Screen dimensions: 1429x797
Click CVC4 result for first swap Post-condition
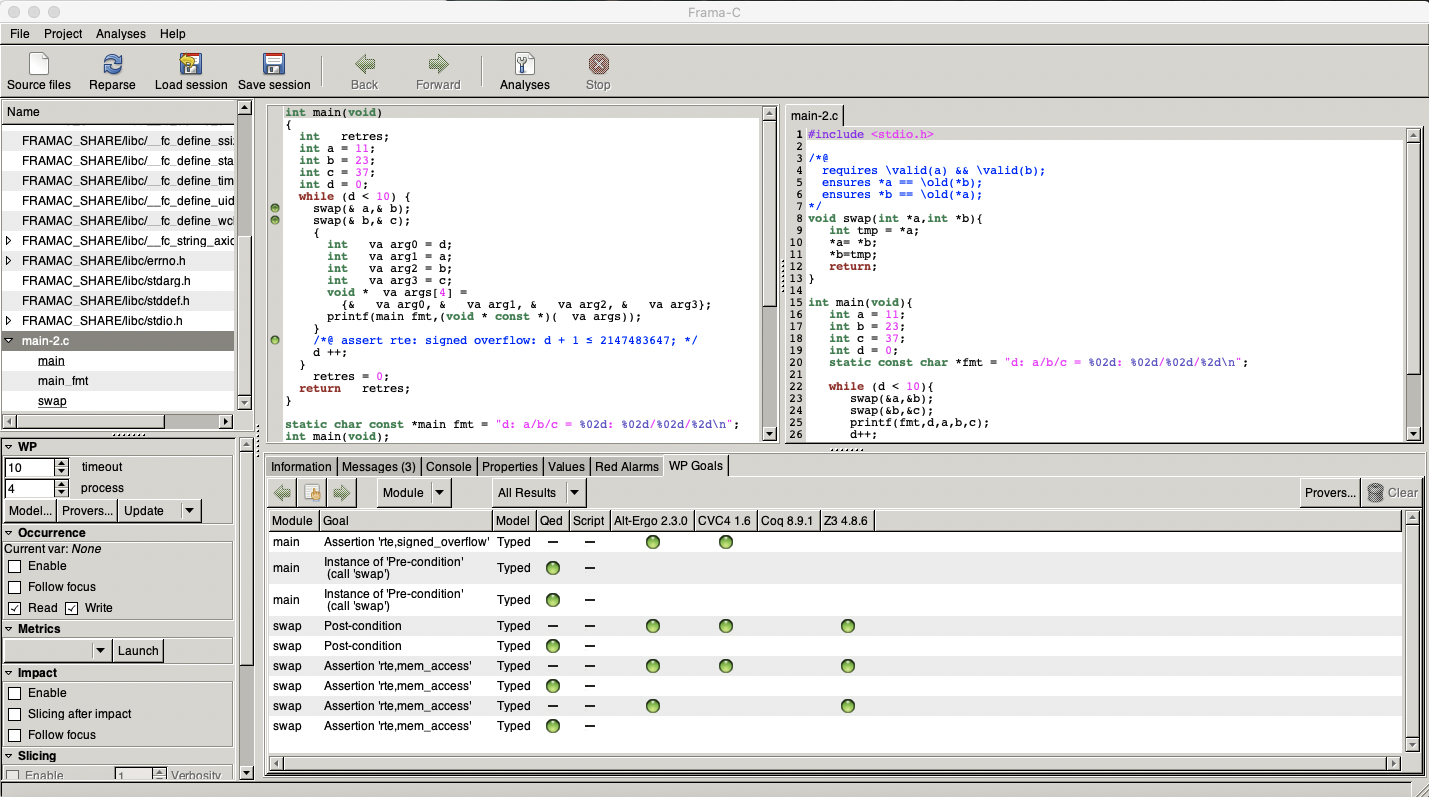point(726,626)
